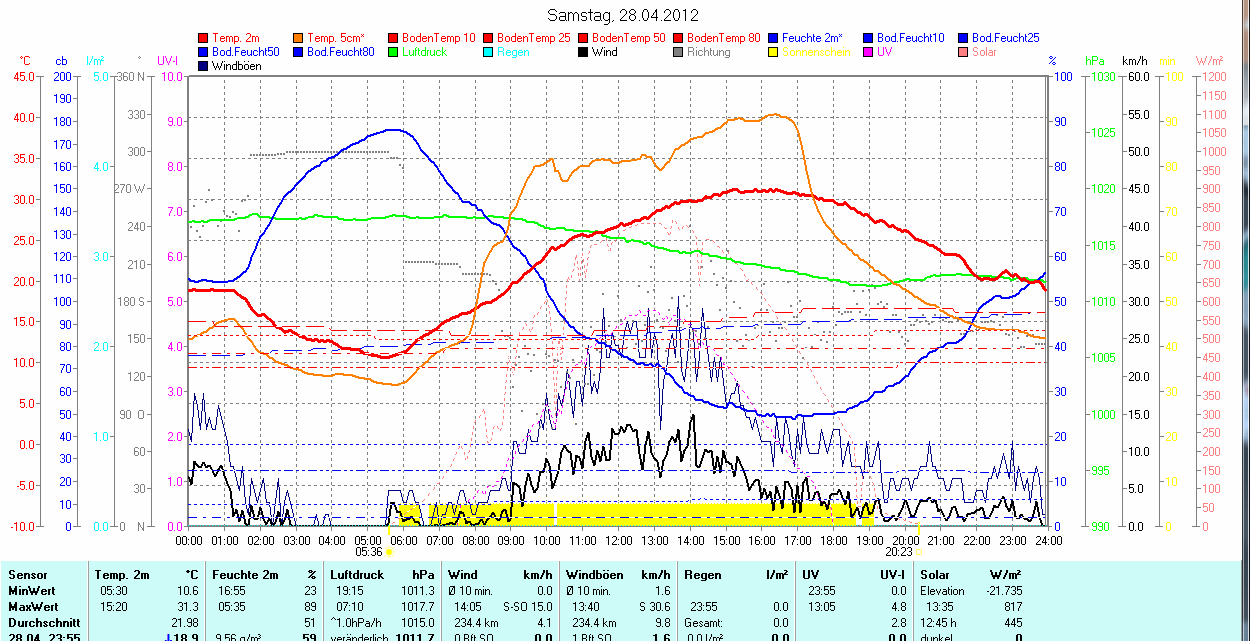The width and height of the screenshot is (1250, 641).
Task: Click the BodenTemp 10 legend color box
Action: coord(393,38)
